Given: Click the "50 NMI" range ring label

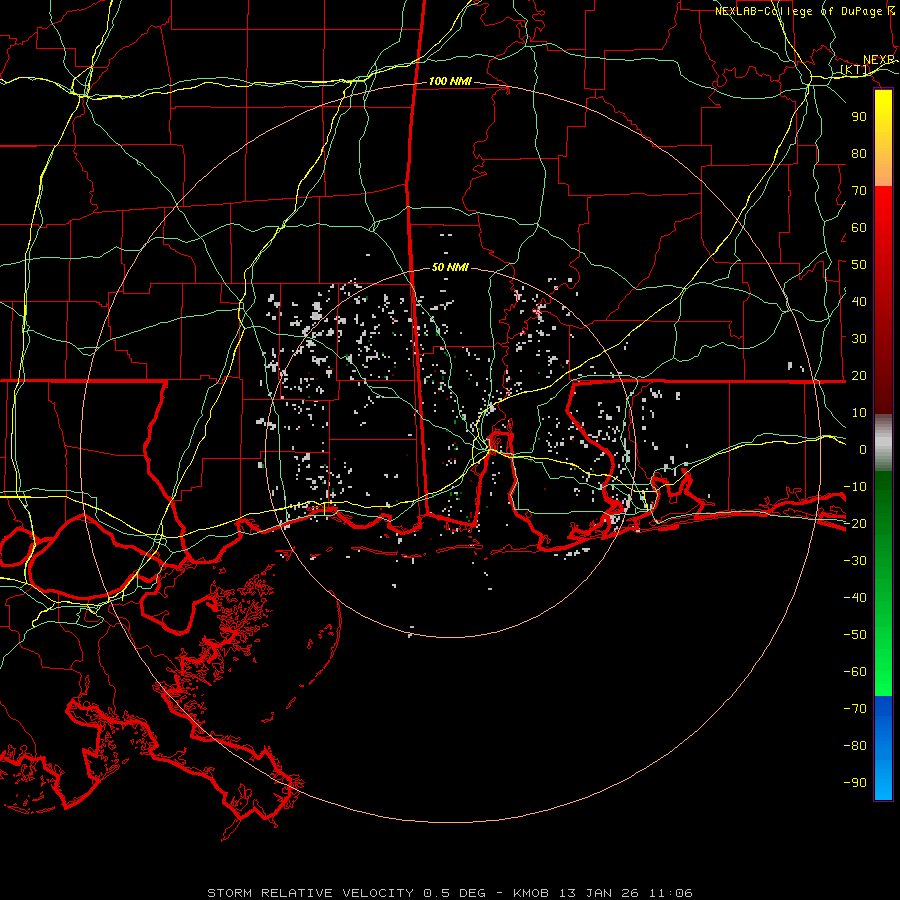Looking at the screenshot, I should pyautogui.click(x=450, y=267).
